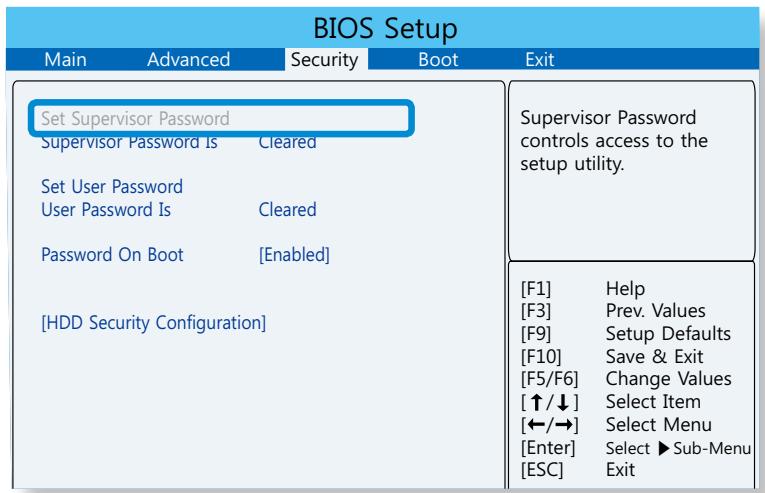Go to the Boot tab
Viewport: 765px width, 493px height.
[437, 61]
